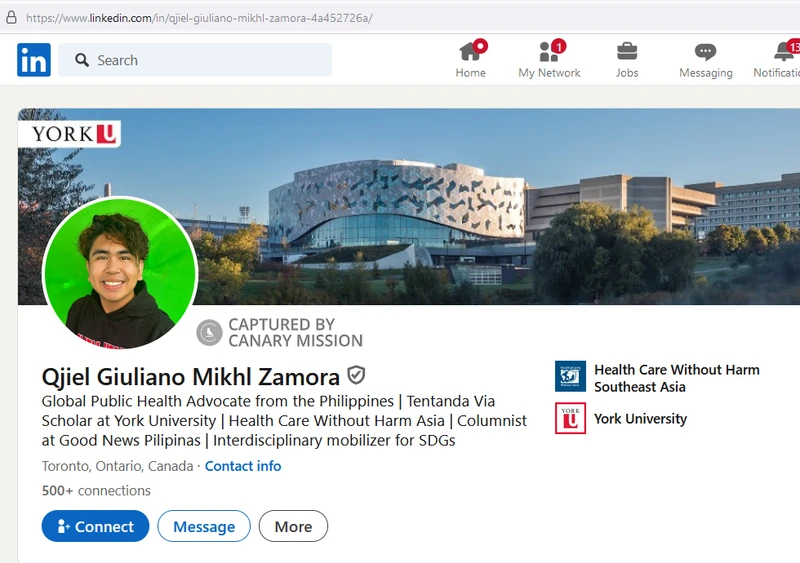Click the Health Care Without Harm logo
800x563 pixels.
(570, 376)
